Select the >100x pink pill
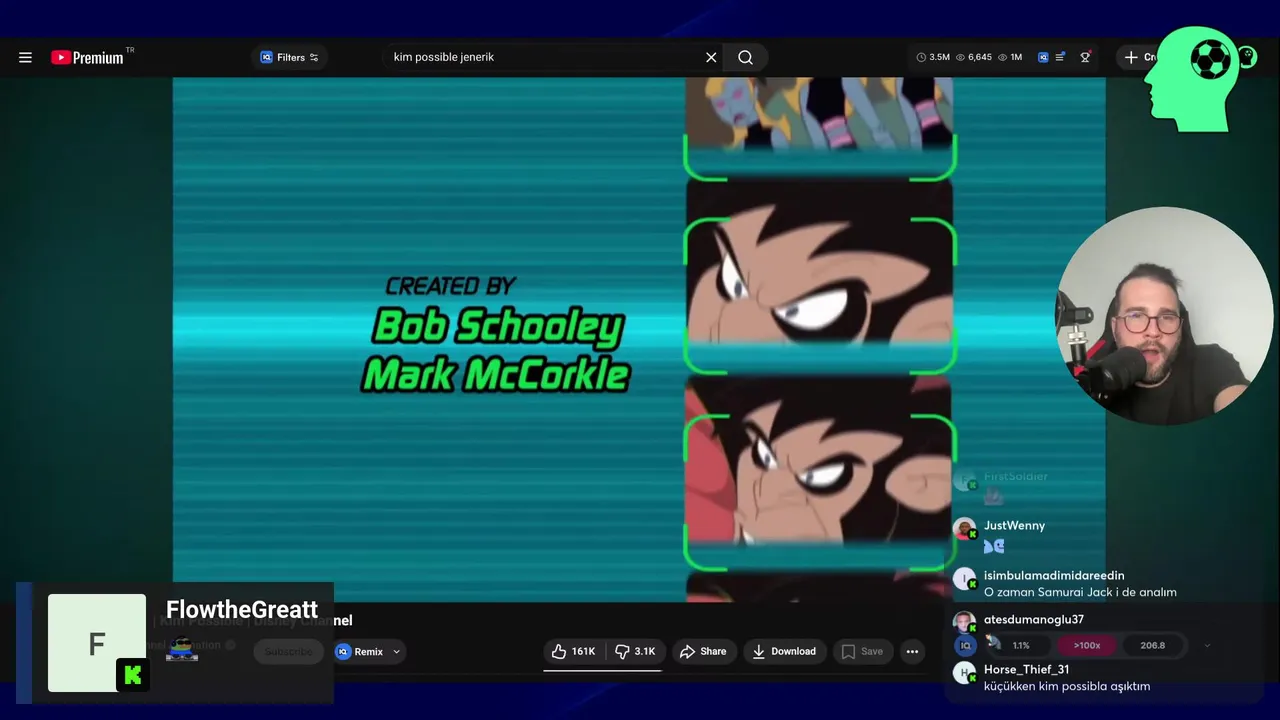This screenshot has width=1280, height=720. coord(1087,645)
